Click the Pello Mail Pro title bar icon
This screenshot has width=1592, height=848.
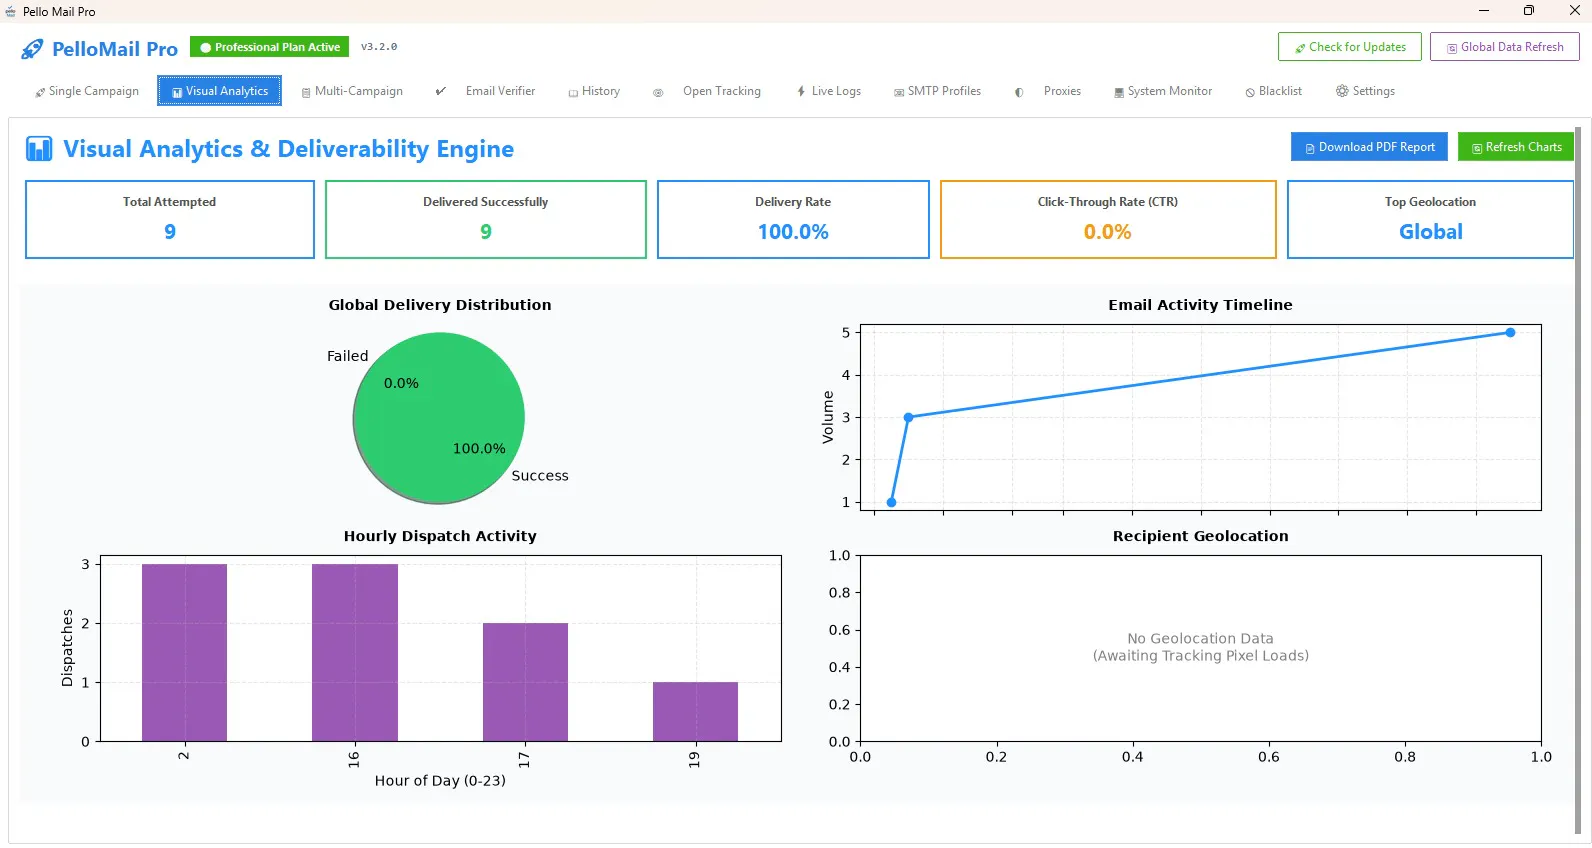point(11,12)
